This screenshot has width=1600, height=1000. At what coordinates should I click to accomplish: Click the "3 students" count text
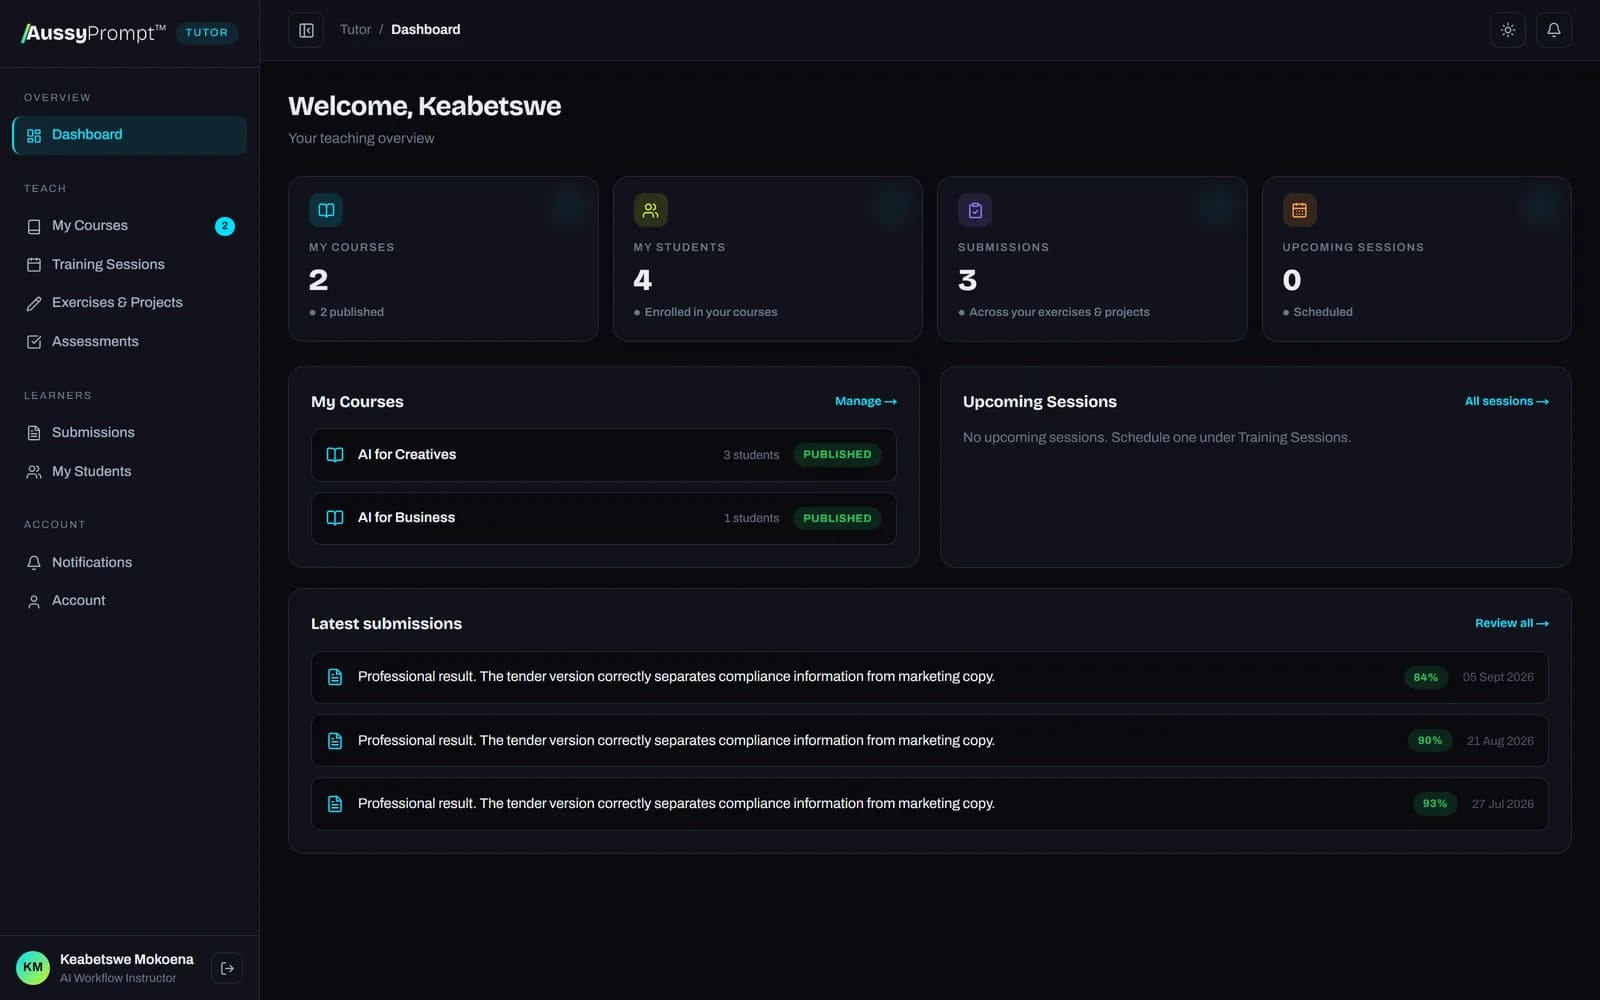coord(751,455)
